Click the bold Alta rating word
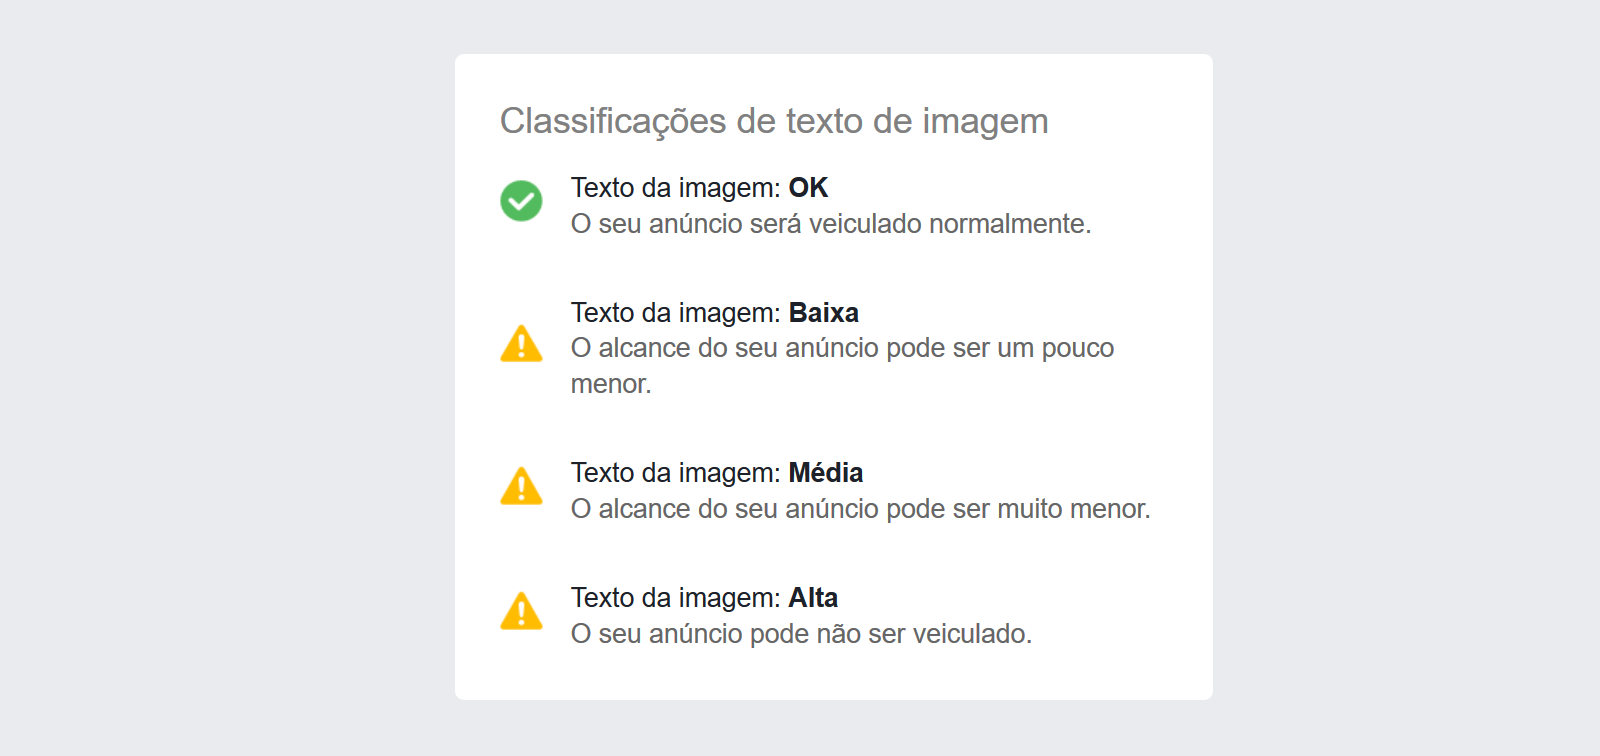This screenshot has height=756, width=1600. coord(813,598)
